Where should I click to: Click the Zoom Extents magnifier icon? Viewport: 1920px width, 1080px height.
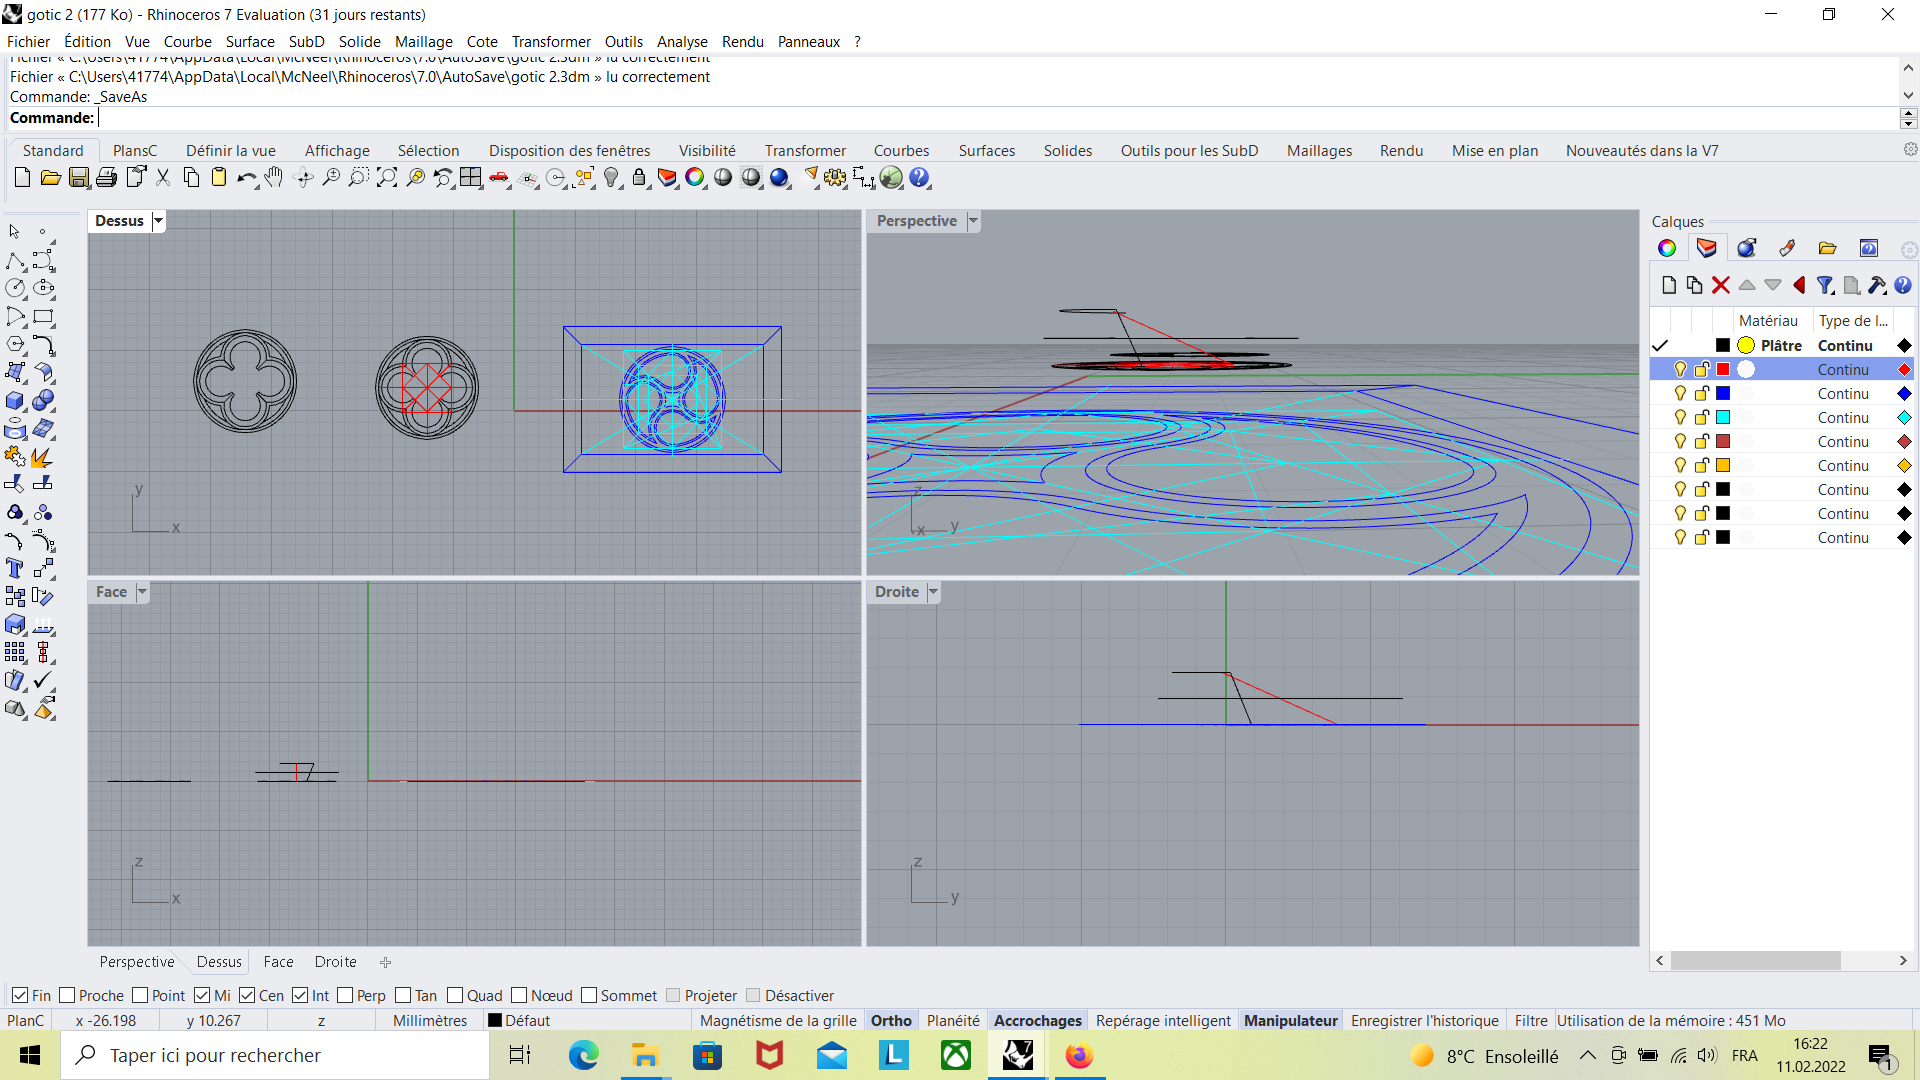[x=387, y=178]
